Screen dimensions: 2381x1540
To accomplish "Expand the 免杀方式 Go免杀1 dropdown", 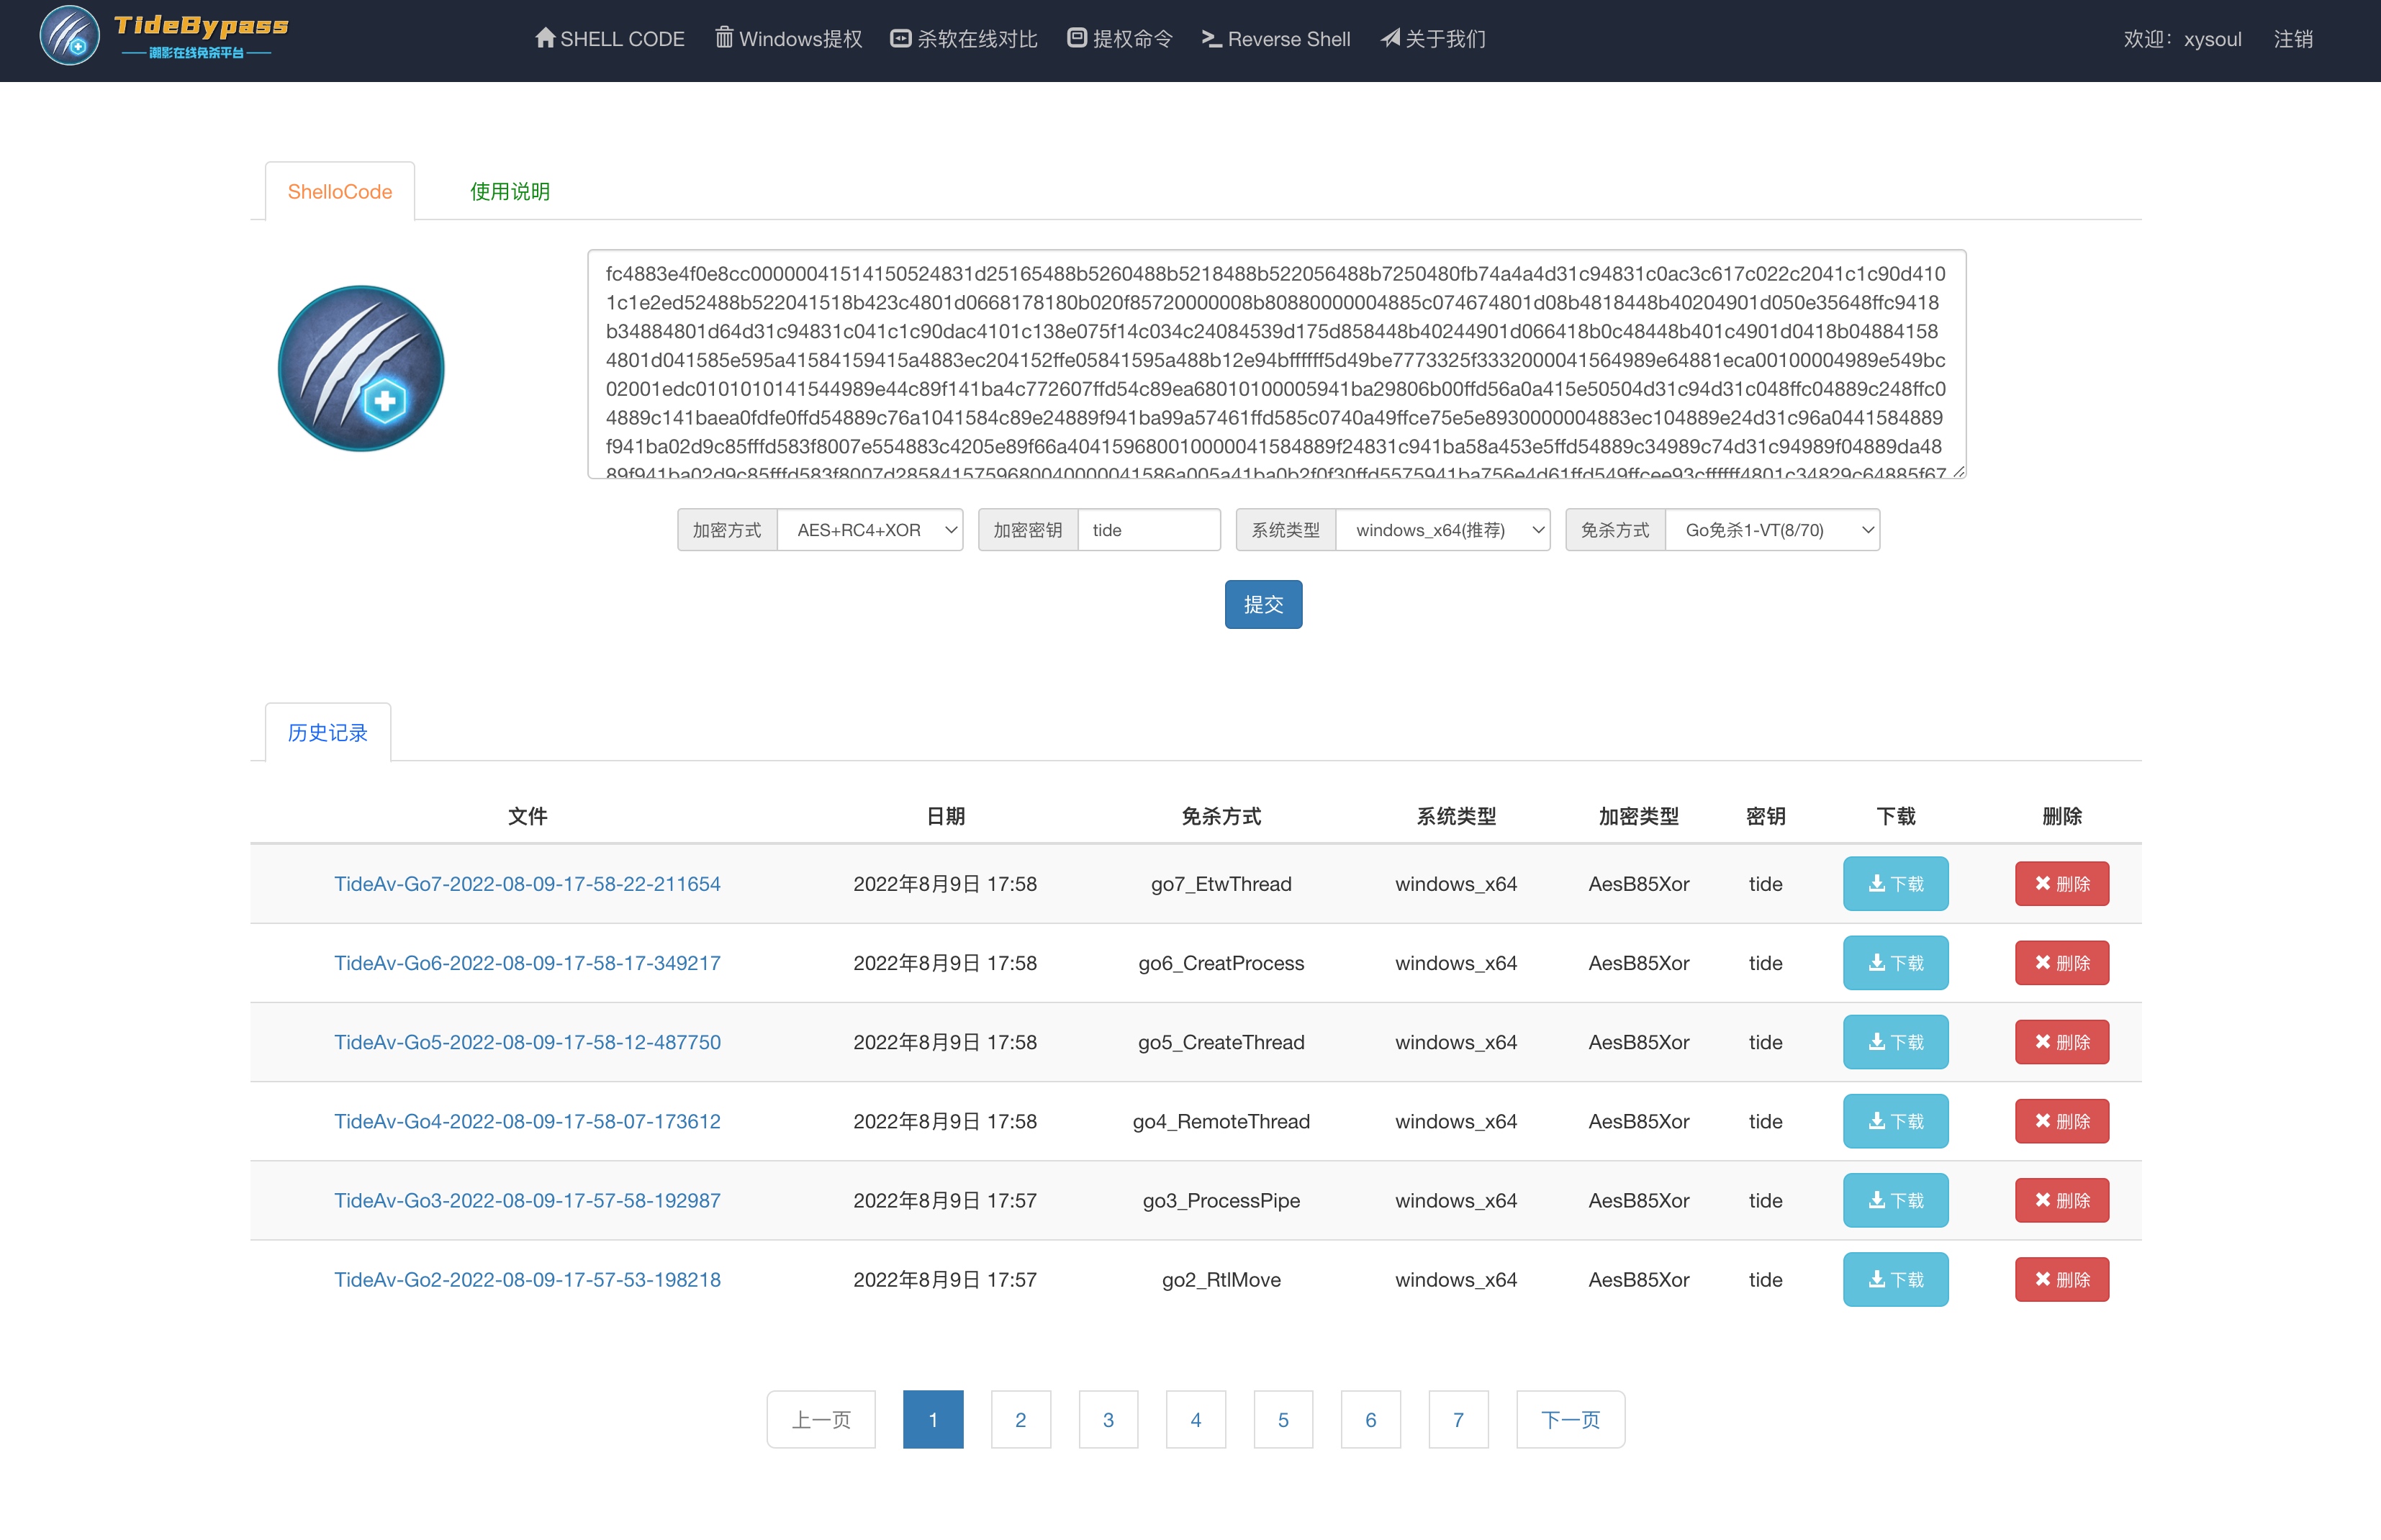I will pyautogui.click(x=1772, y=530).
